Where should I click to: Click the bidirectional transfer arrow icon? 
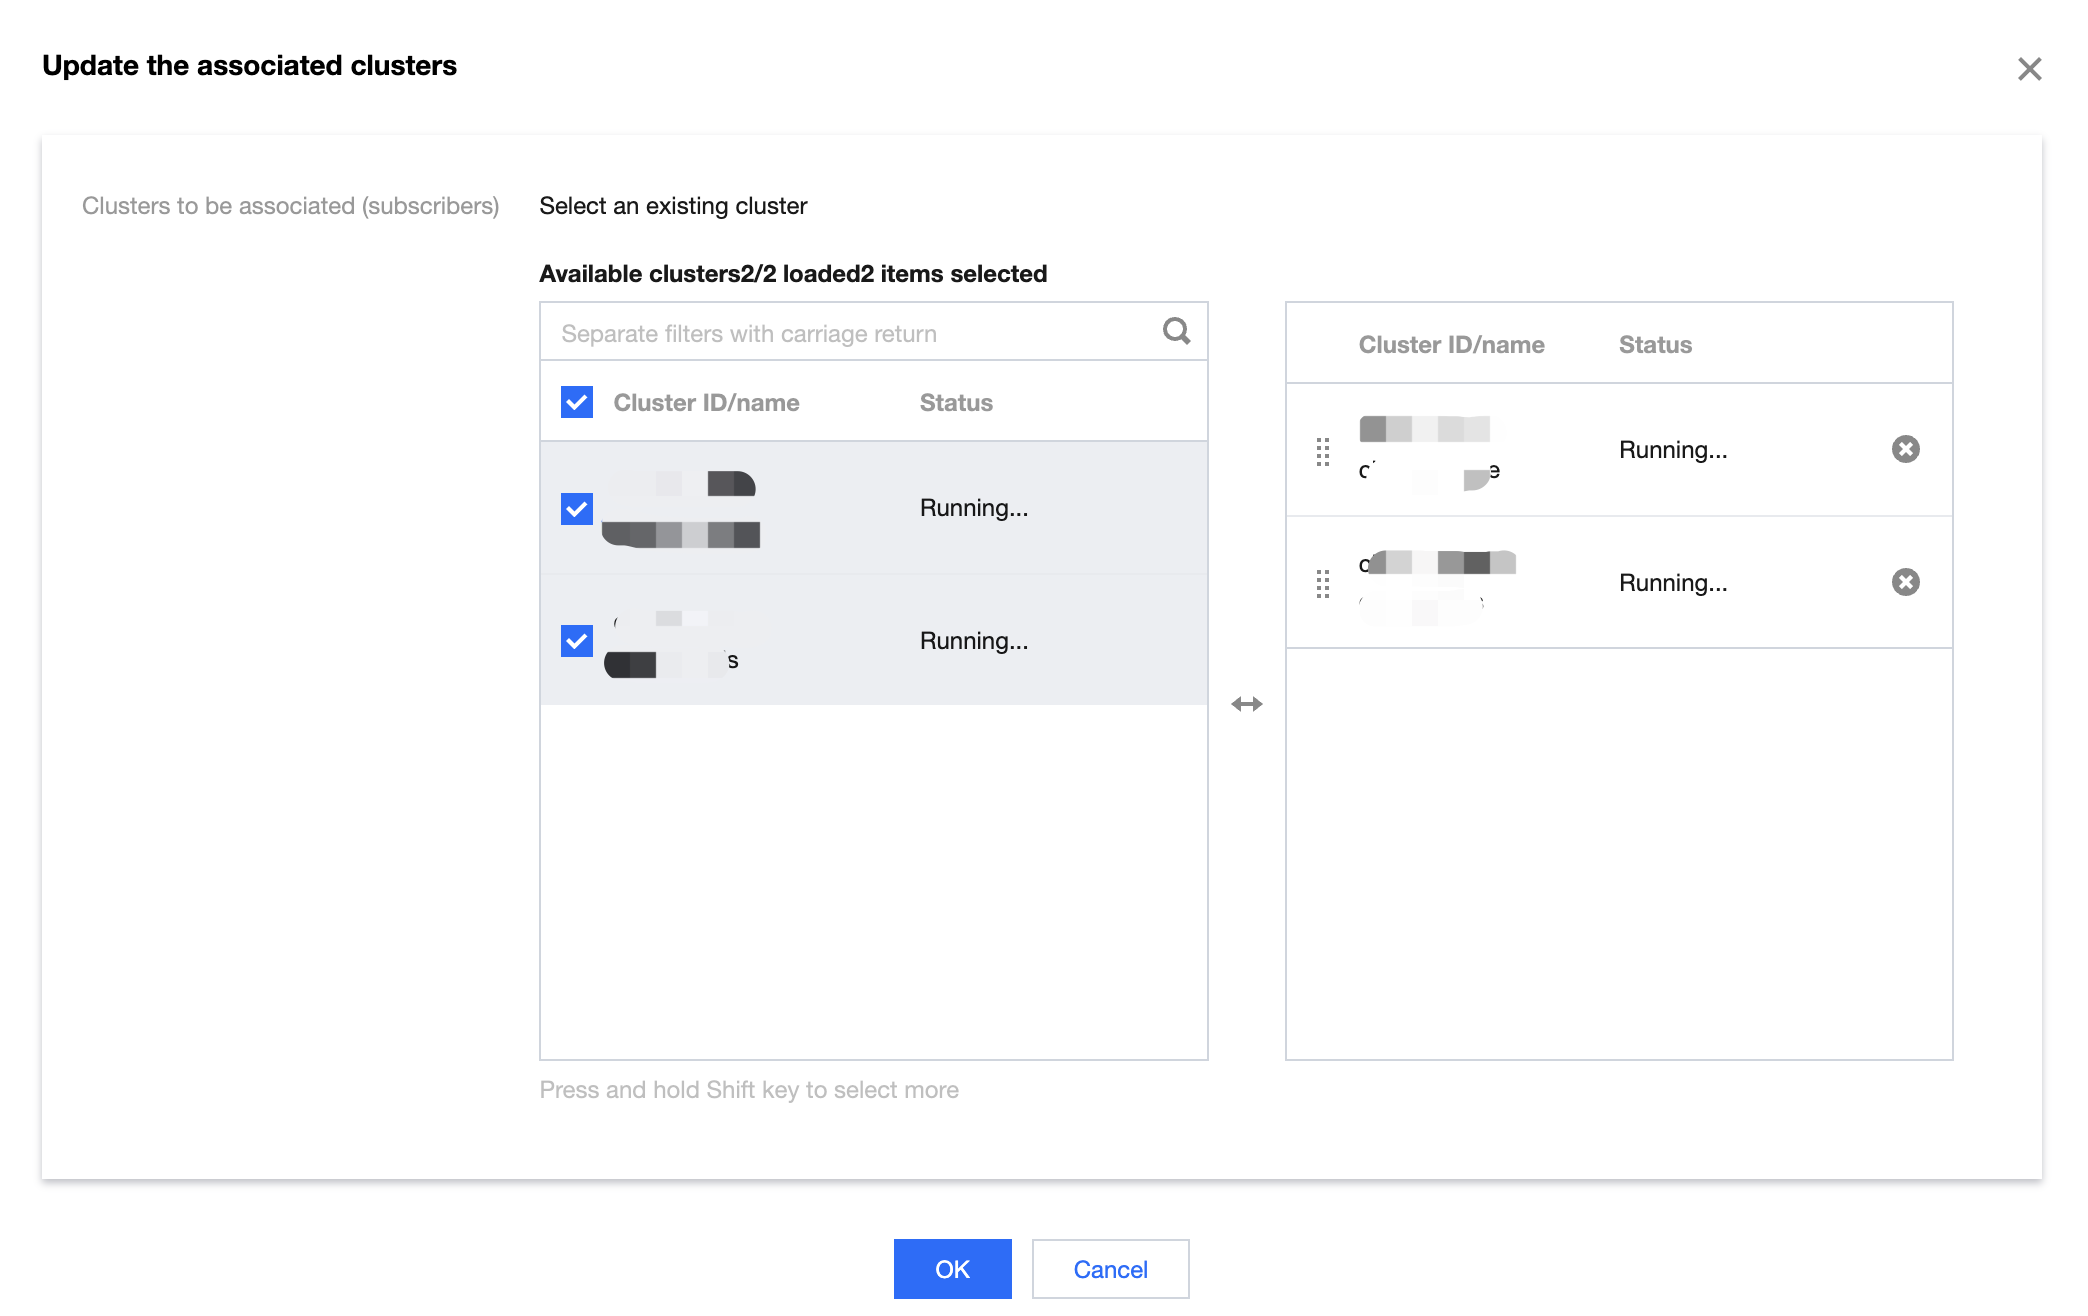click(1246, 704)
